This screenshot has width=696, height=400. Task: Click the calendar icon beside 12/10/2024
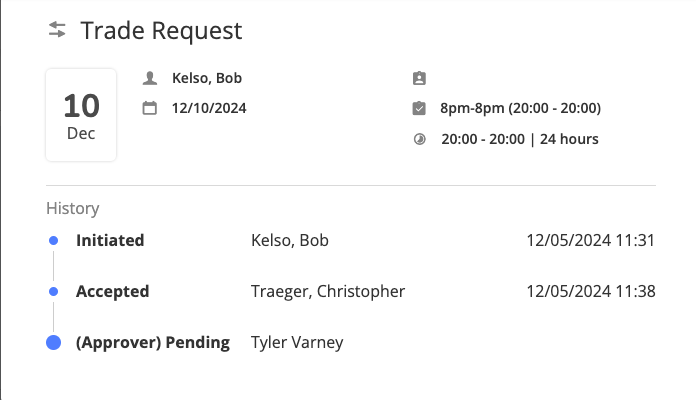click(150, 108)
